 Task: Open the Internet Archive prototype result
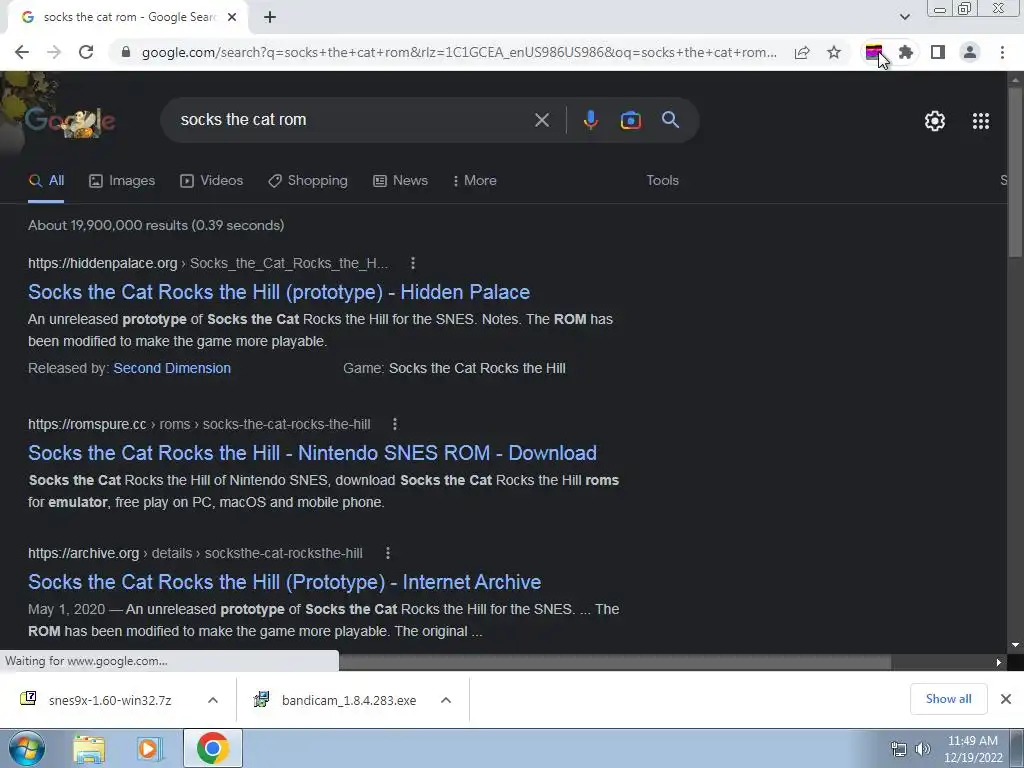click(x=285, y=582)
